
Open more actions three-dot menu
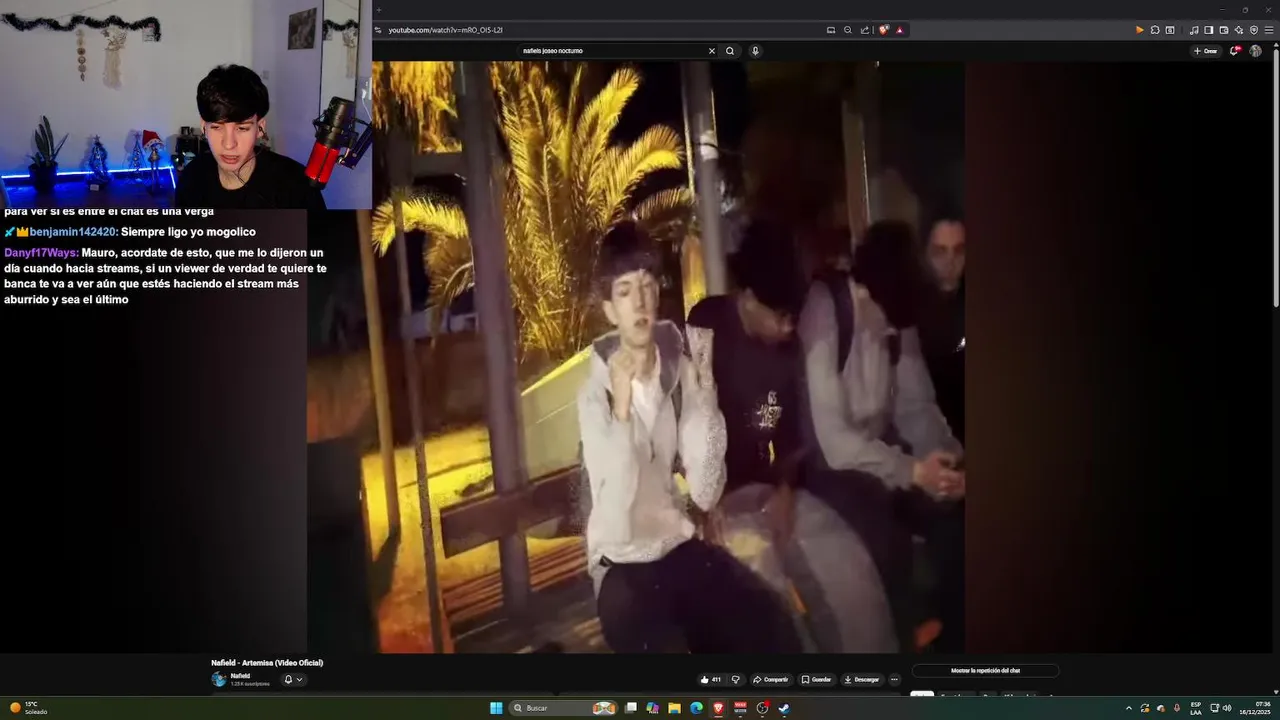[x=894, y=679]
